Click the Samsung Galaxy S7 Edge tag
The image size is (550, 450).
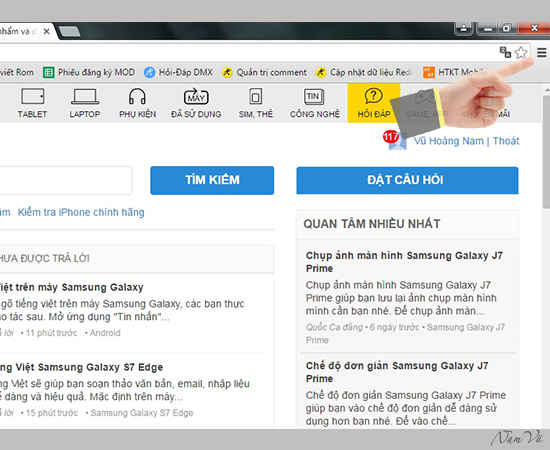142,413
